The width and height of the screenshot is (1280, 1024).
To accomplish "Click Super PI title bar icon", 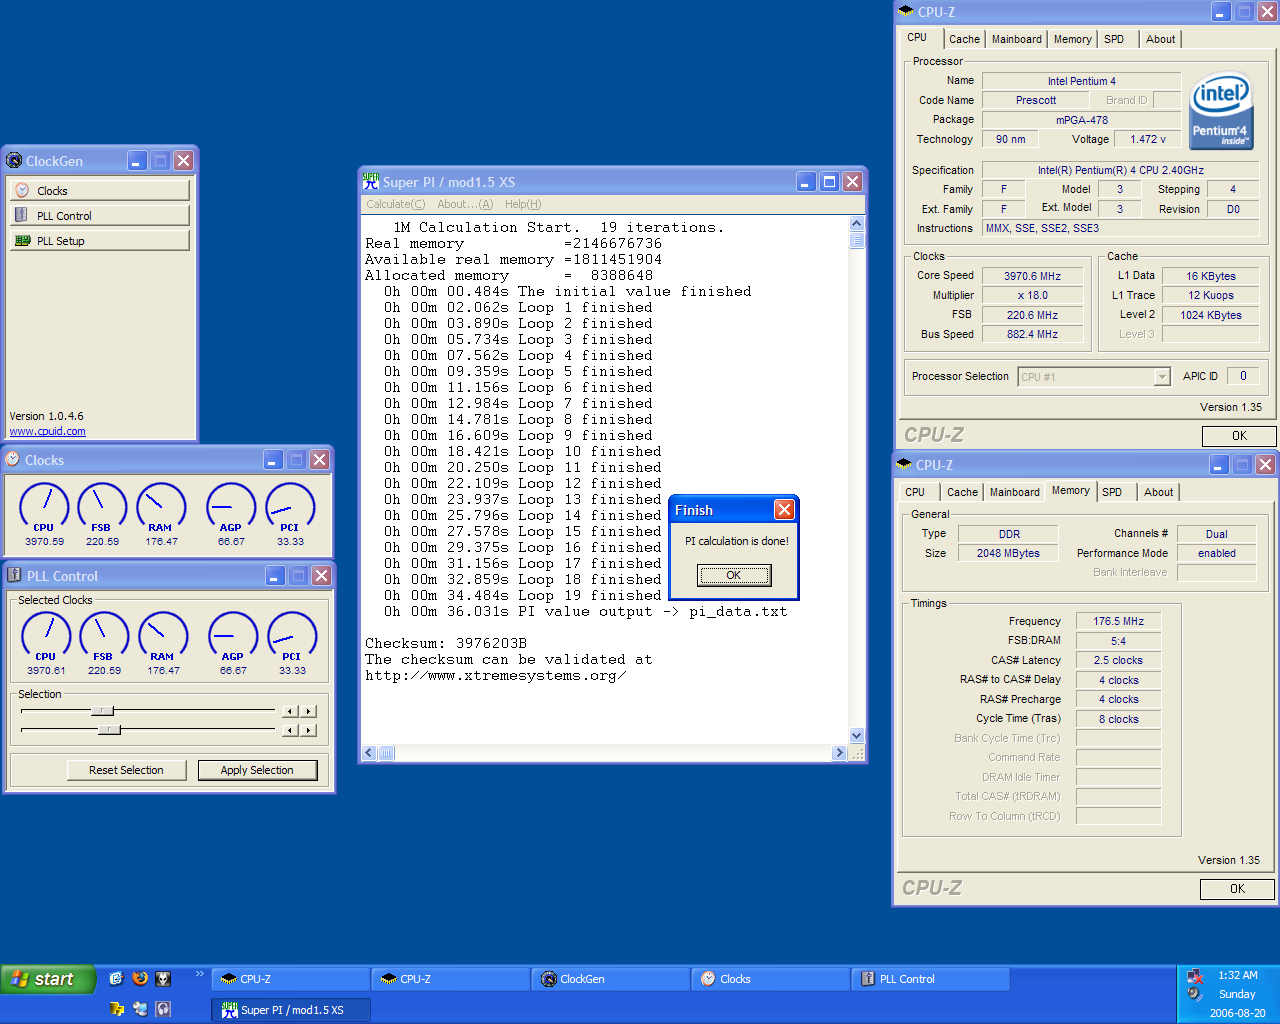I will click(x=371, y=181).
